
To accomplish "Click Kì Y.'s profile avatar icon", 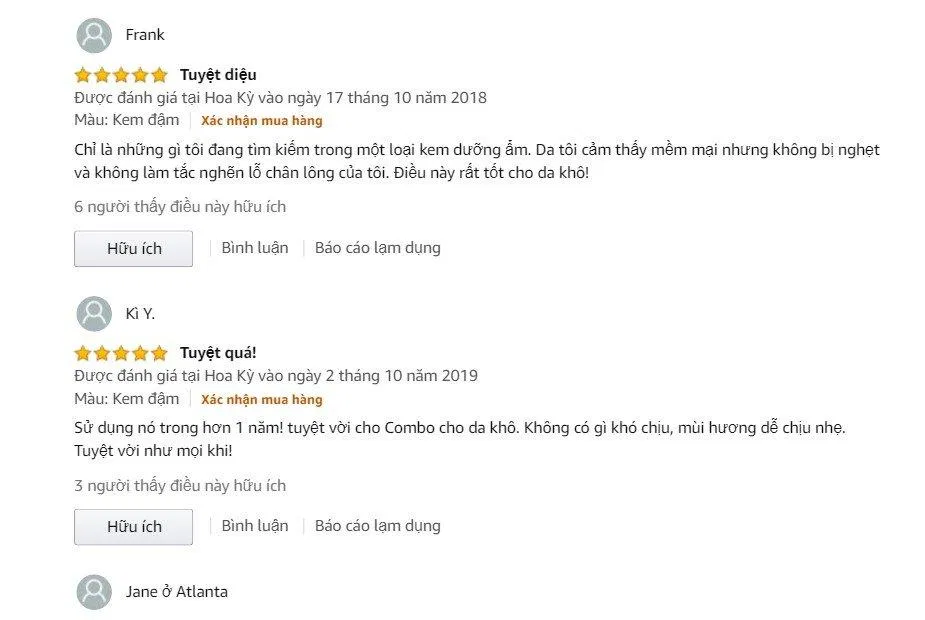I will pos(94,313).
